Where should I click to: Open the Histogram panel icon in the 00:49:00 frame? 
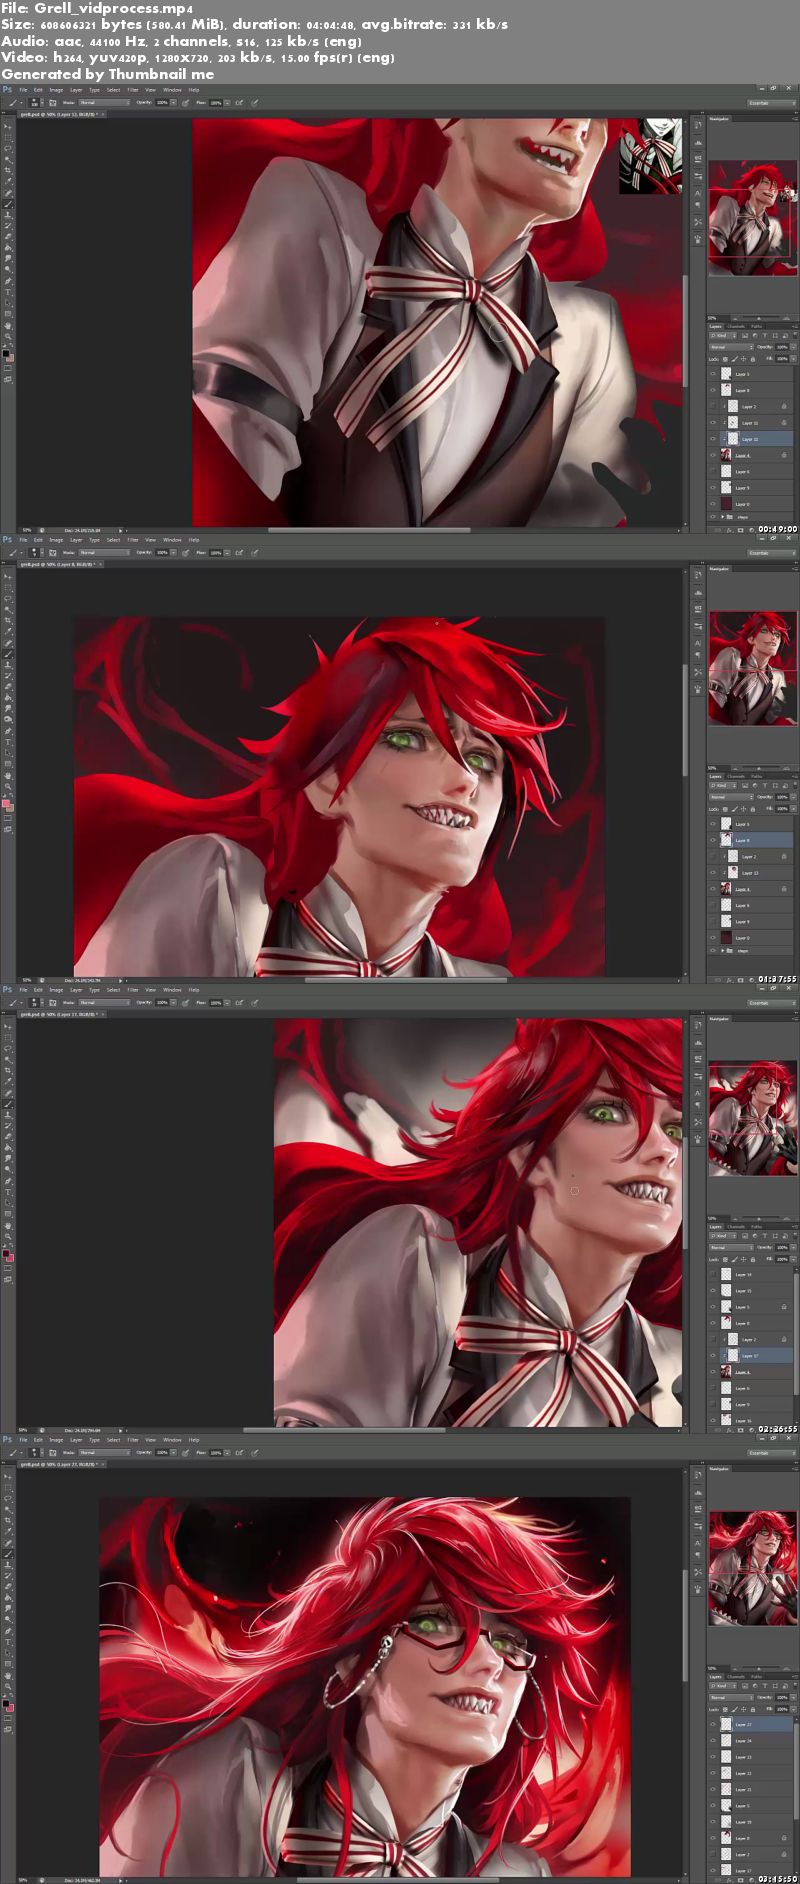[x=698, y=143]
